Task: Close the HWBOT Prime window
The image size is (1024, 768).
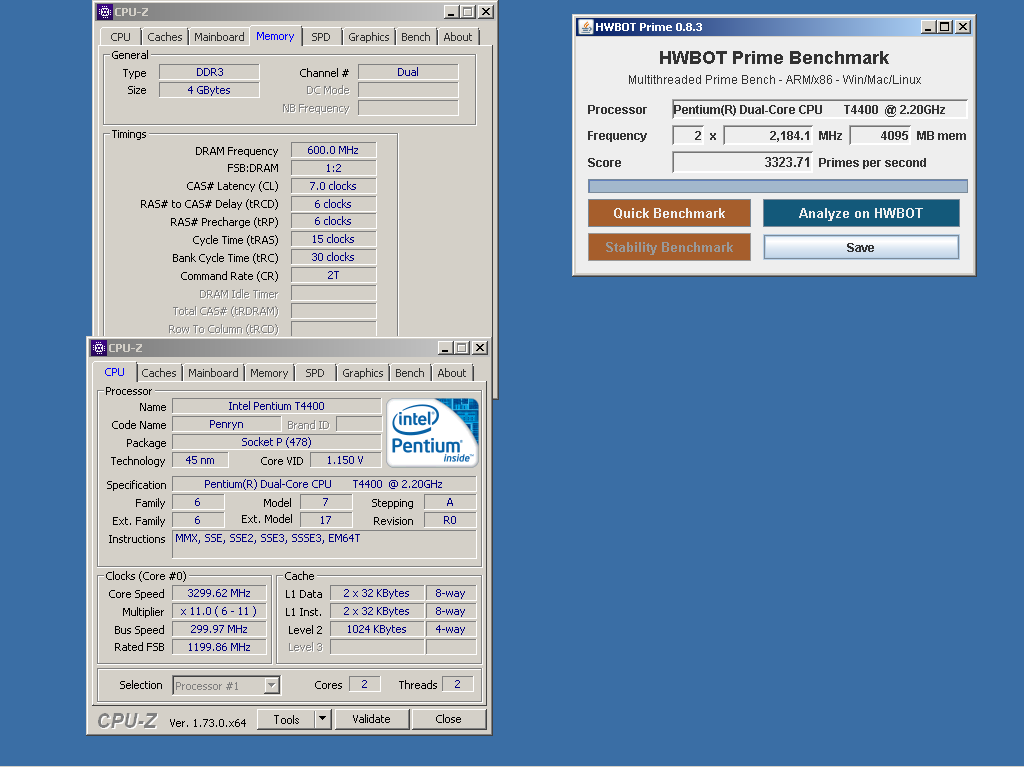Action: [963, 27]
